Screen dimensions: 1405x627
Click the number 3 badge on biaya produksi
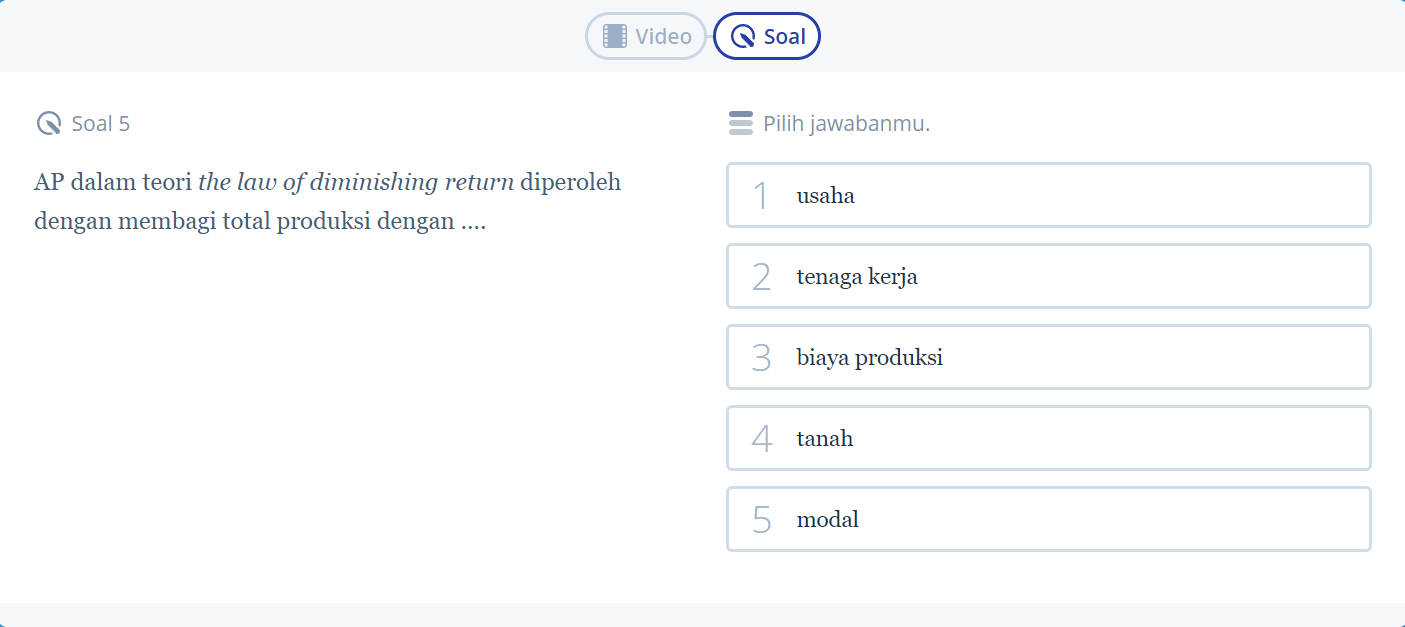(761, 357)
